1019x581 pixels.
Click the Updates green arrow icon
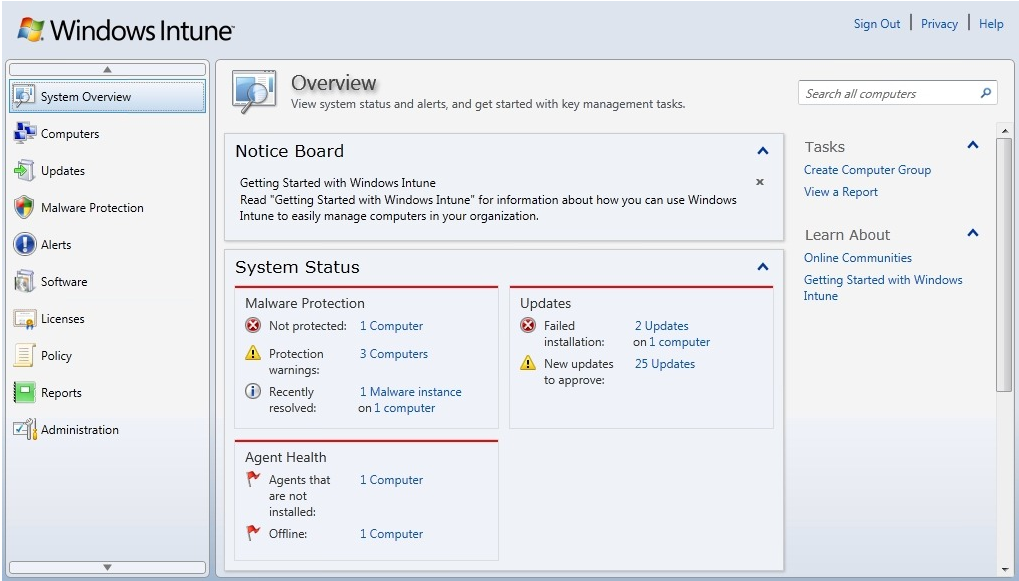pos(24,170)
